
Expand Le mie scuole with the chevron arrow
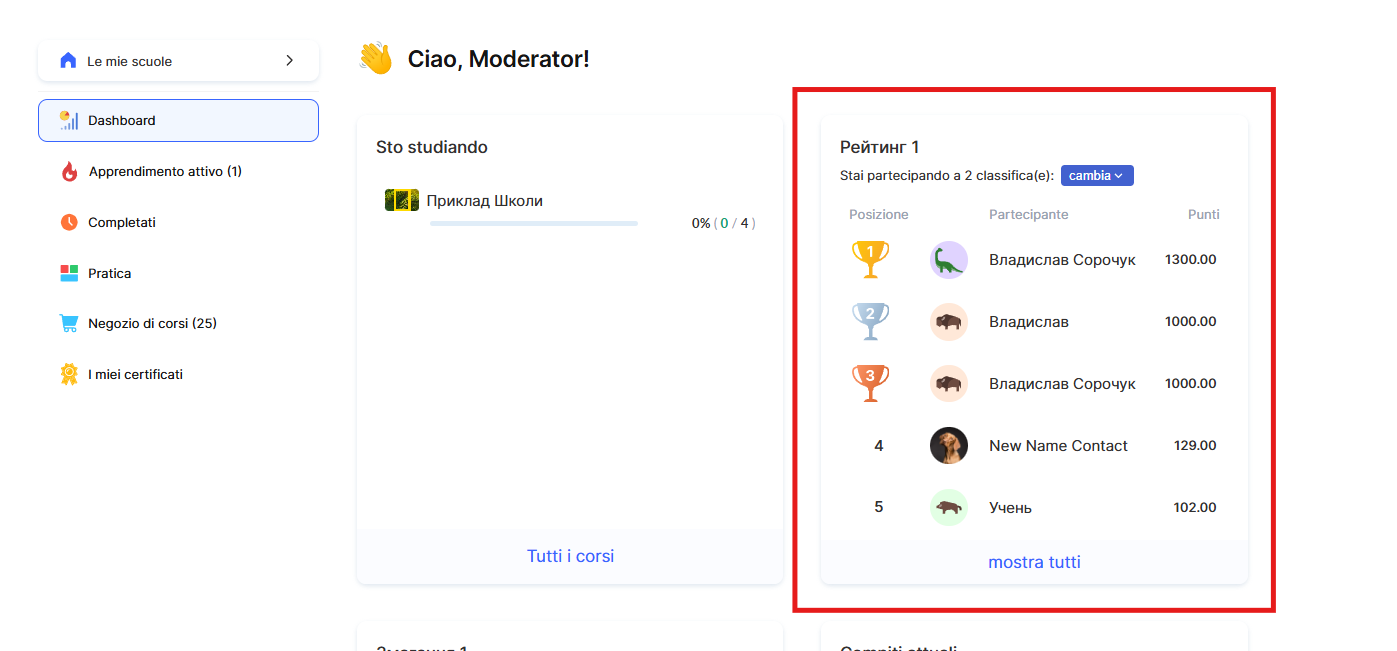point(289,61)
